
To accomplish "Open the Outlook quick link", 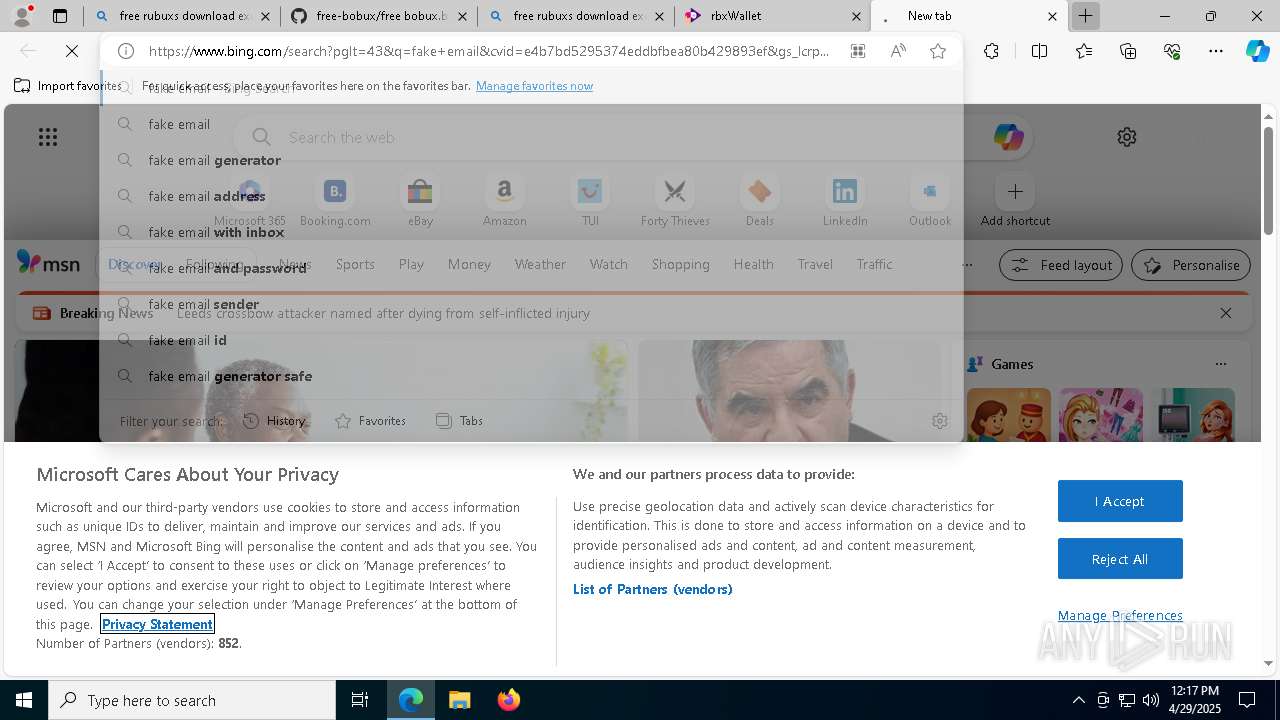I will point(930,201).
